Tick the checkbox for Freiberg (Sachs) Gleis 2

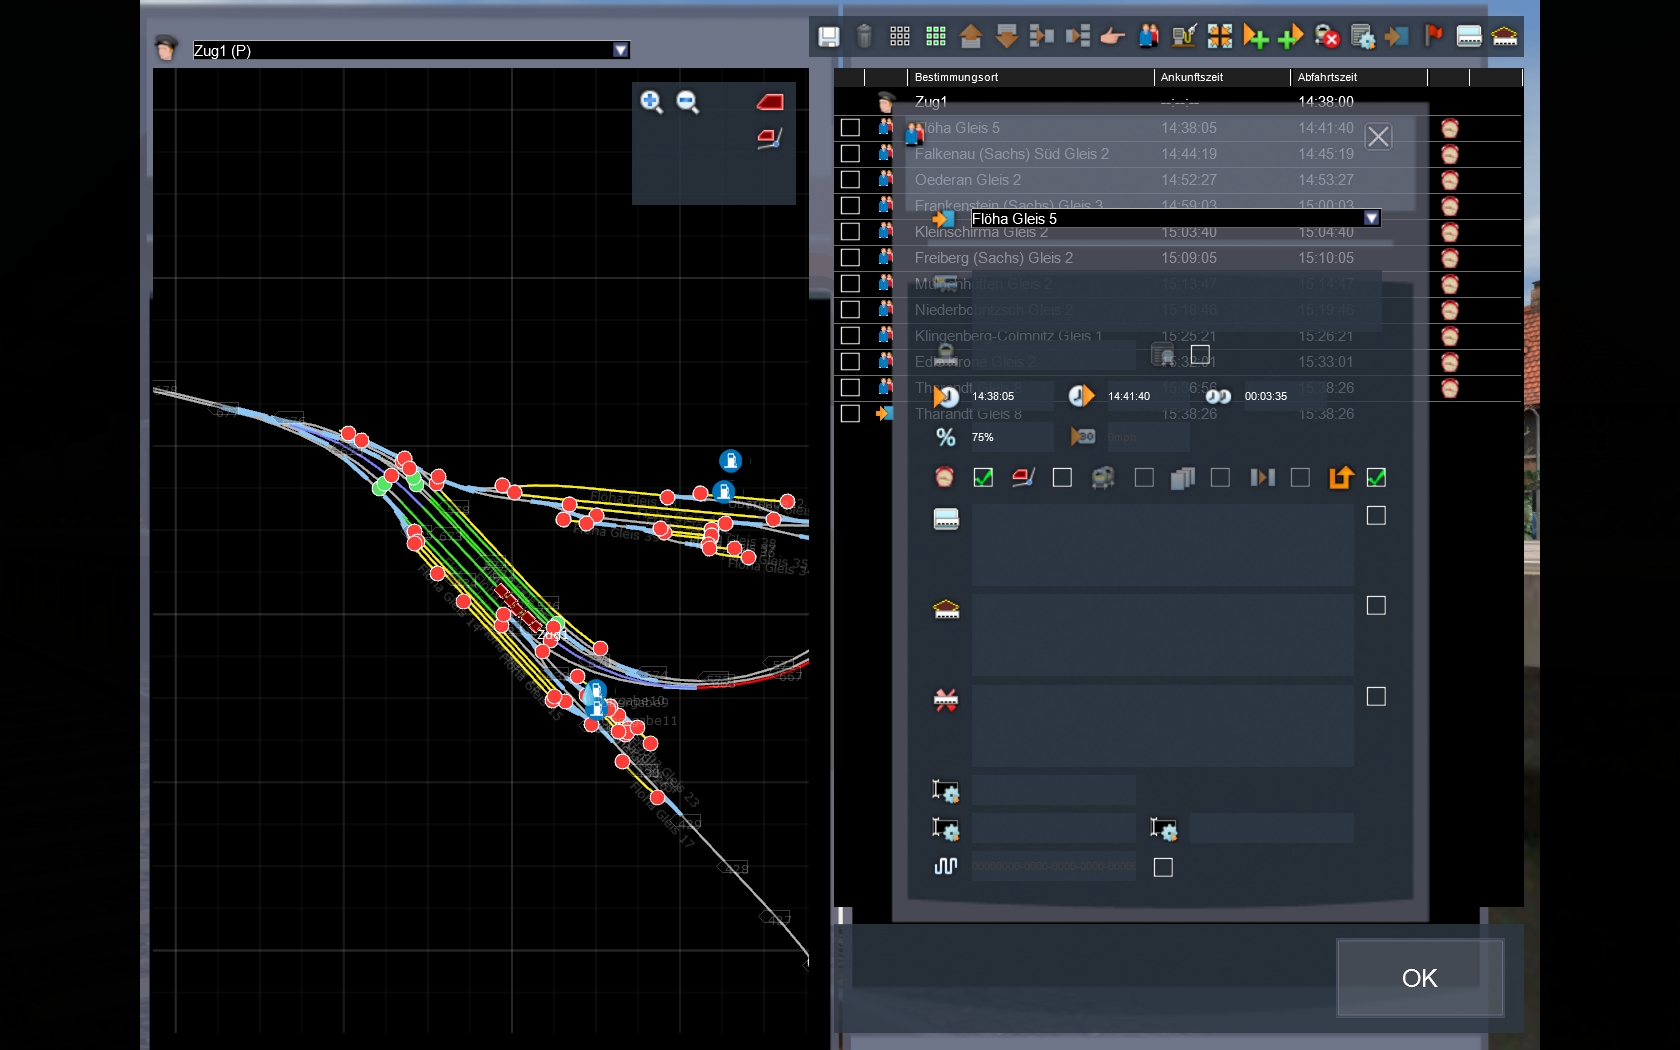(850, 258)
